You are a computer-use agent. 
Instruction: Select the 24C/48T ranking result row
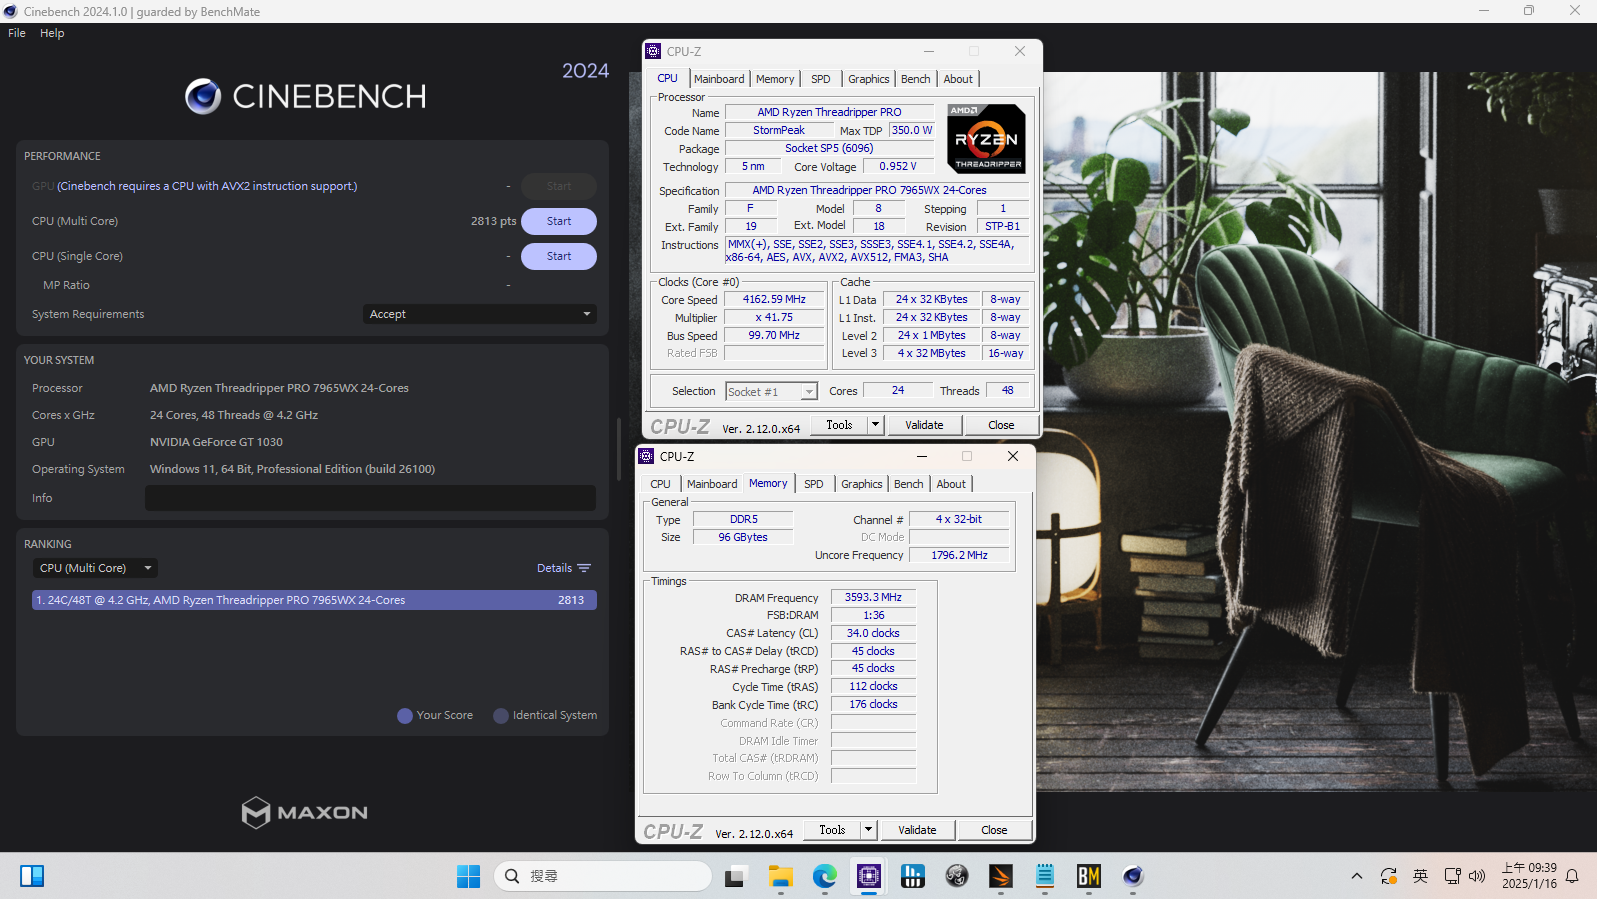click(x=314, y=600)
